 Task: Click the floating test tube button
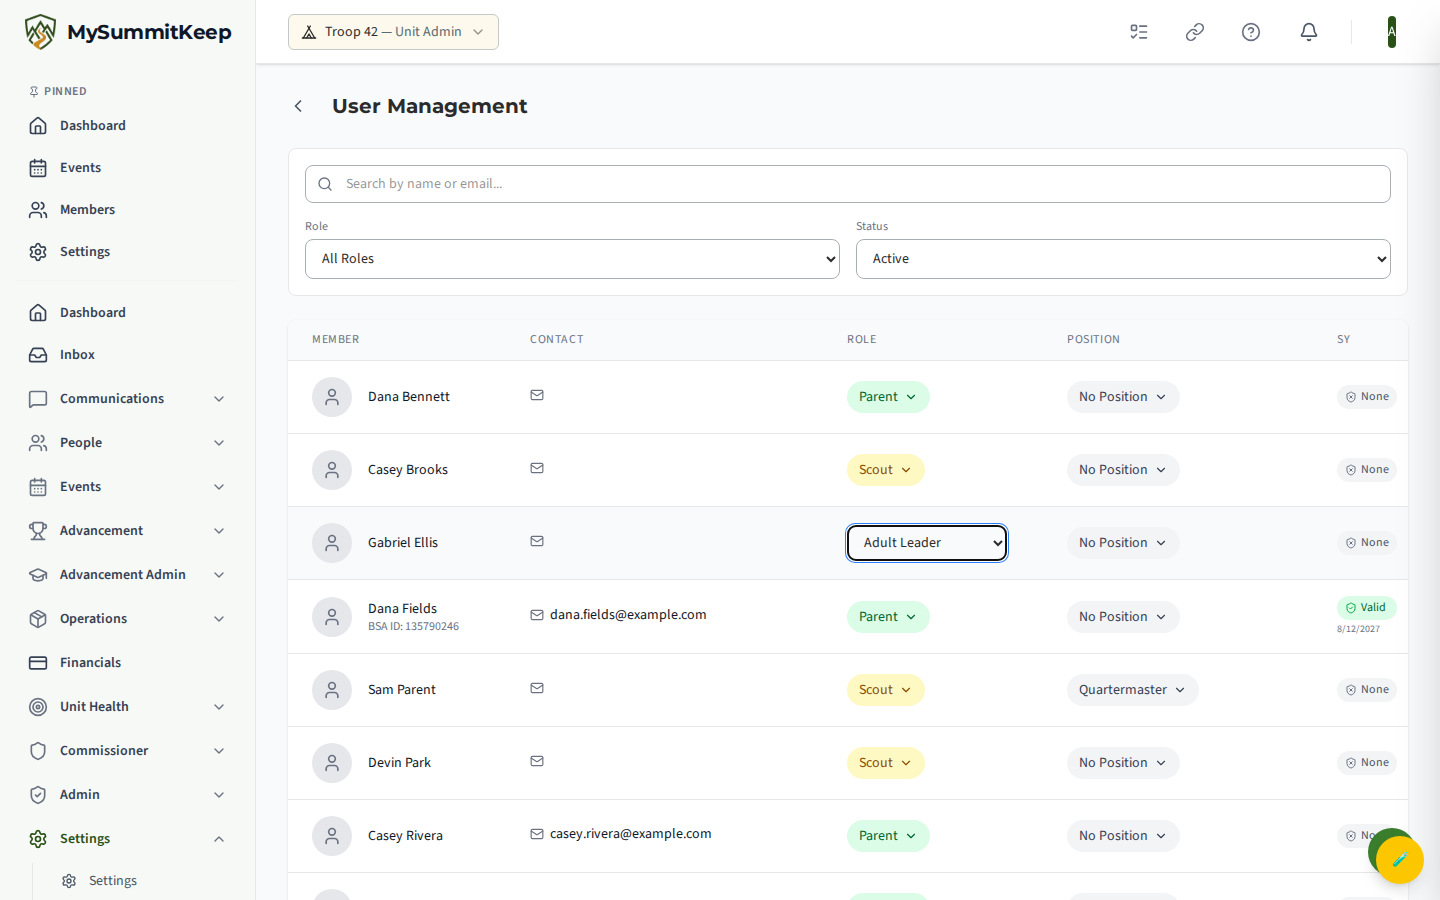pos(1400,860)
